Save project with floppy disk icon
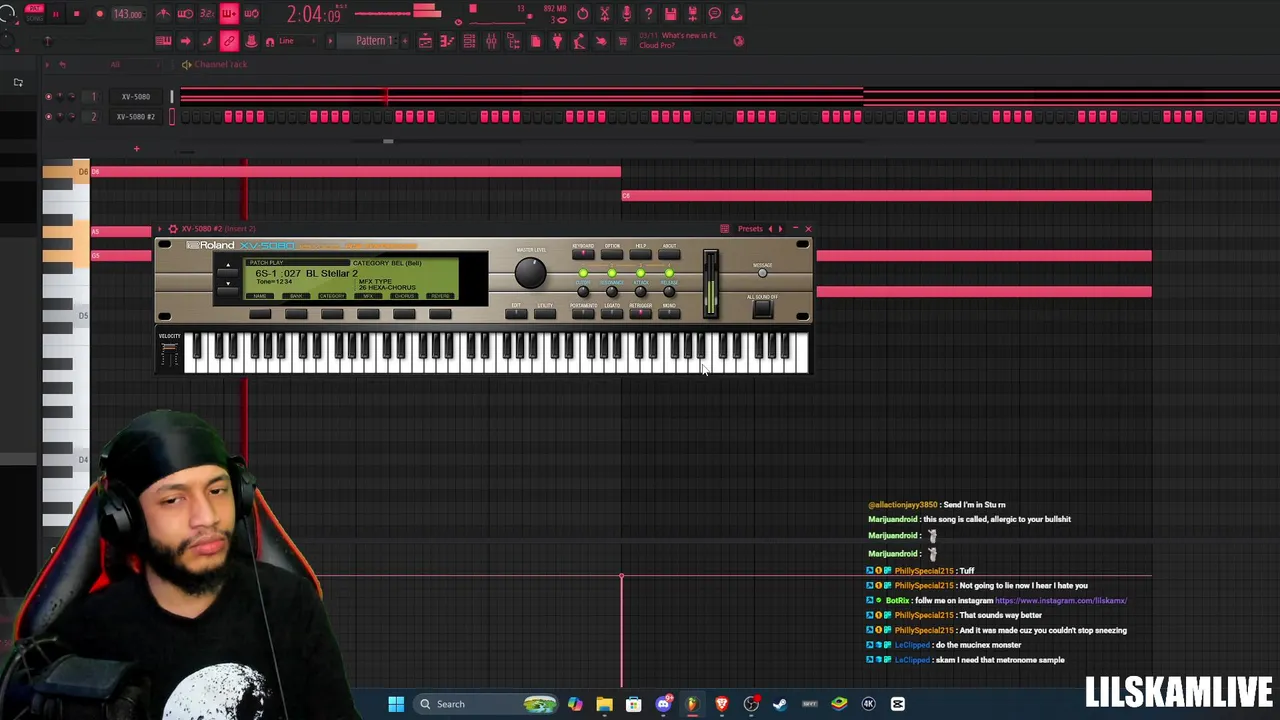1280x720 pixels. coord(671,14)
